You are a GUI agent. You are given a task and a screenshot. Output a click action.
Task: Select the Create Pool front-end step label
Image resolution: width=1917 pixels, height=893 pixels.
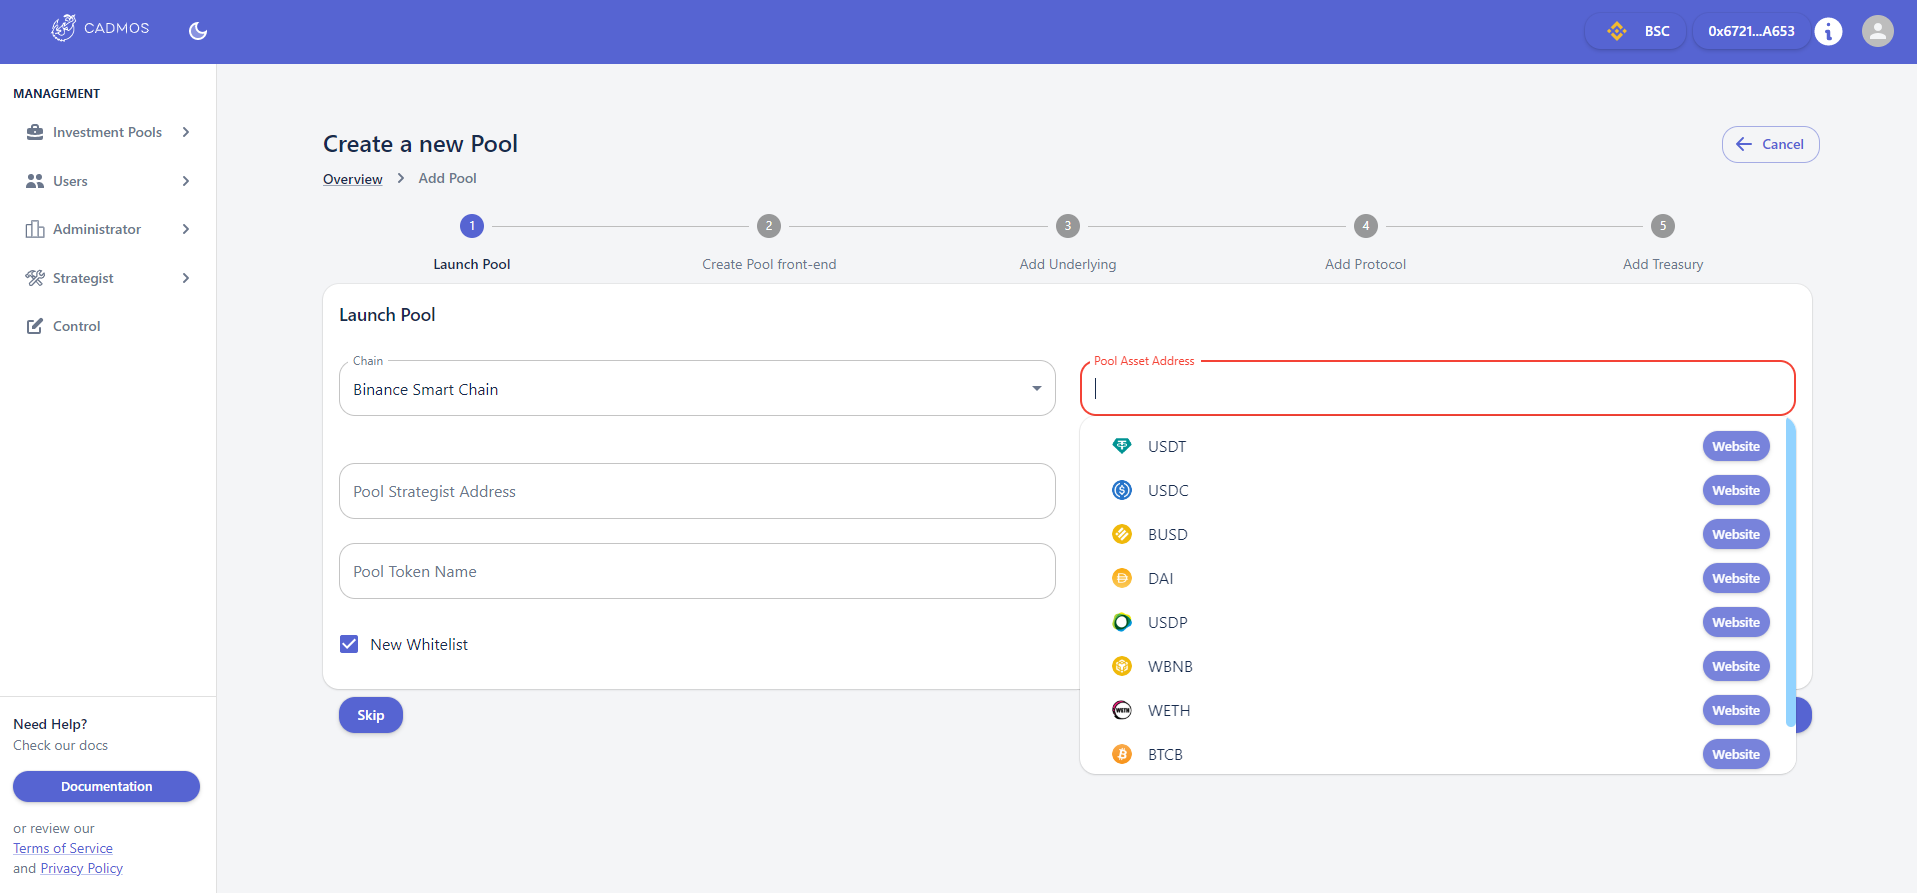pyautogui.click(x=769, y=264)
